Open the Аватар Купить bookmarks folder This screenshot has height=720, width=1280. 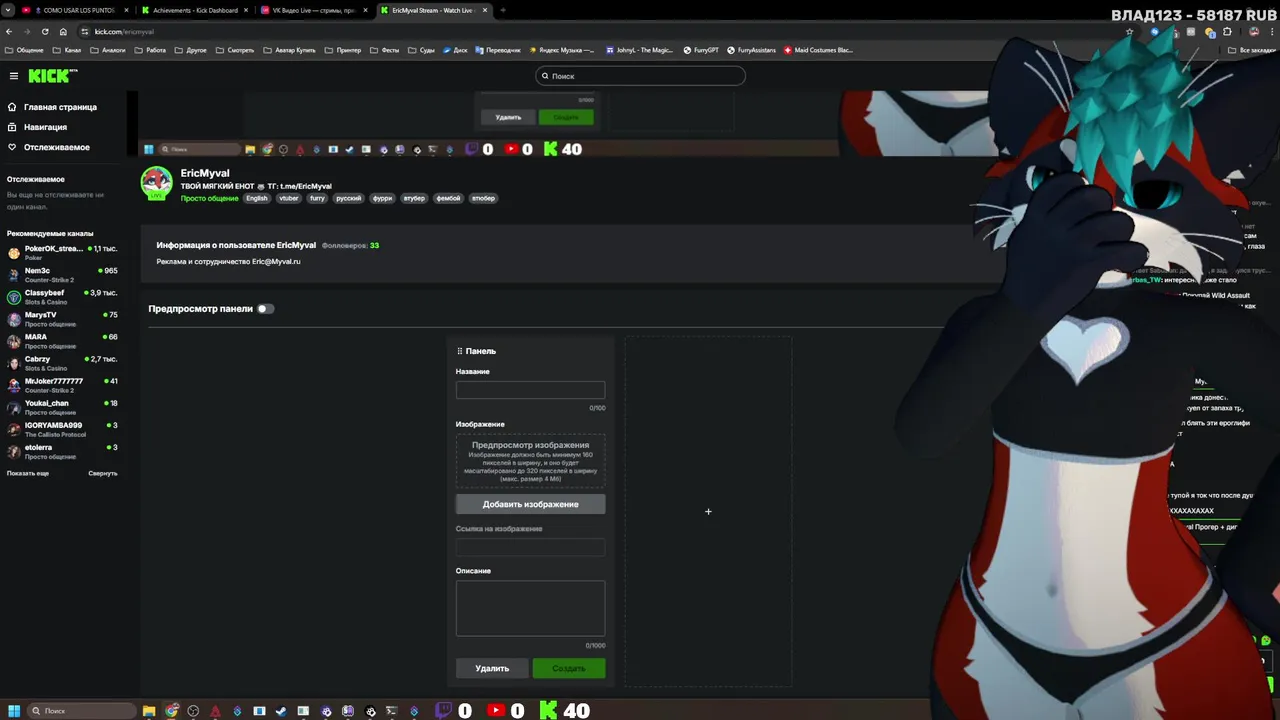[289, 50]
